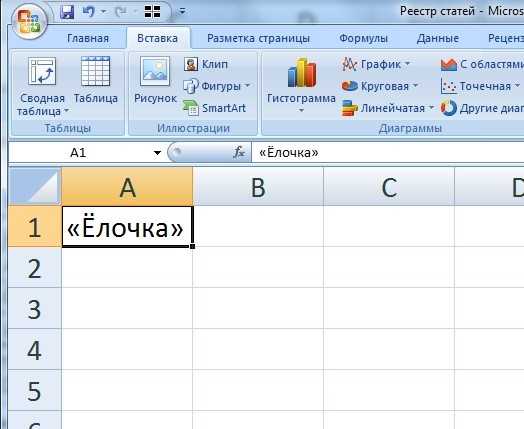Undo the last action
The image size is (524, 429).
89,12
